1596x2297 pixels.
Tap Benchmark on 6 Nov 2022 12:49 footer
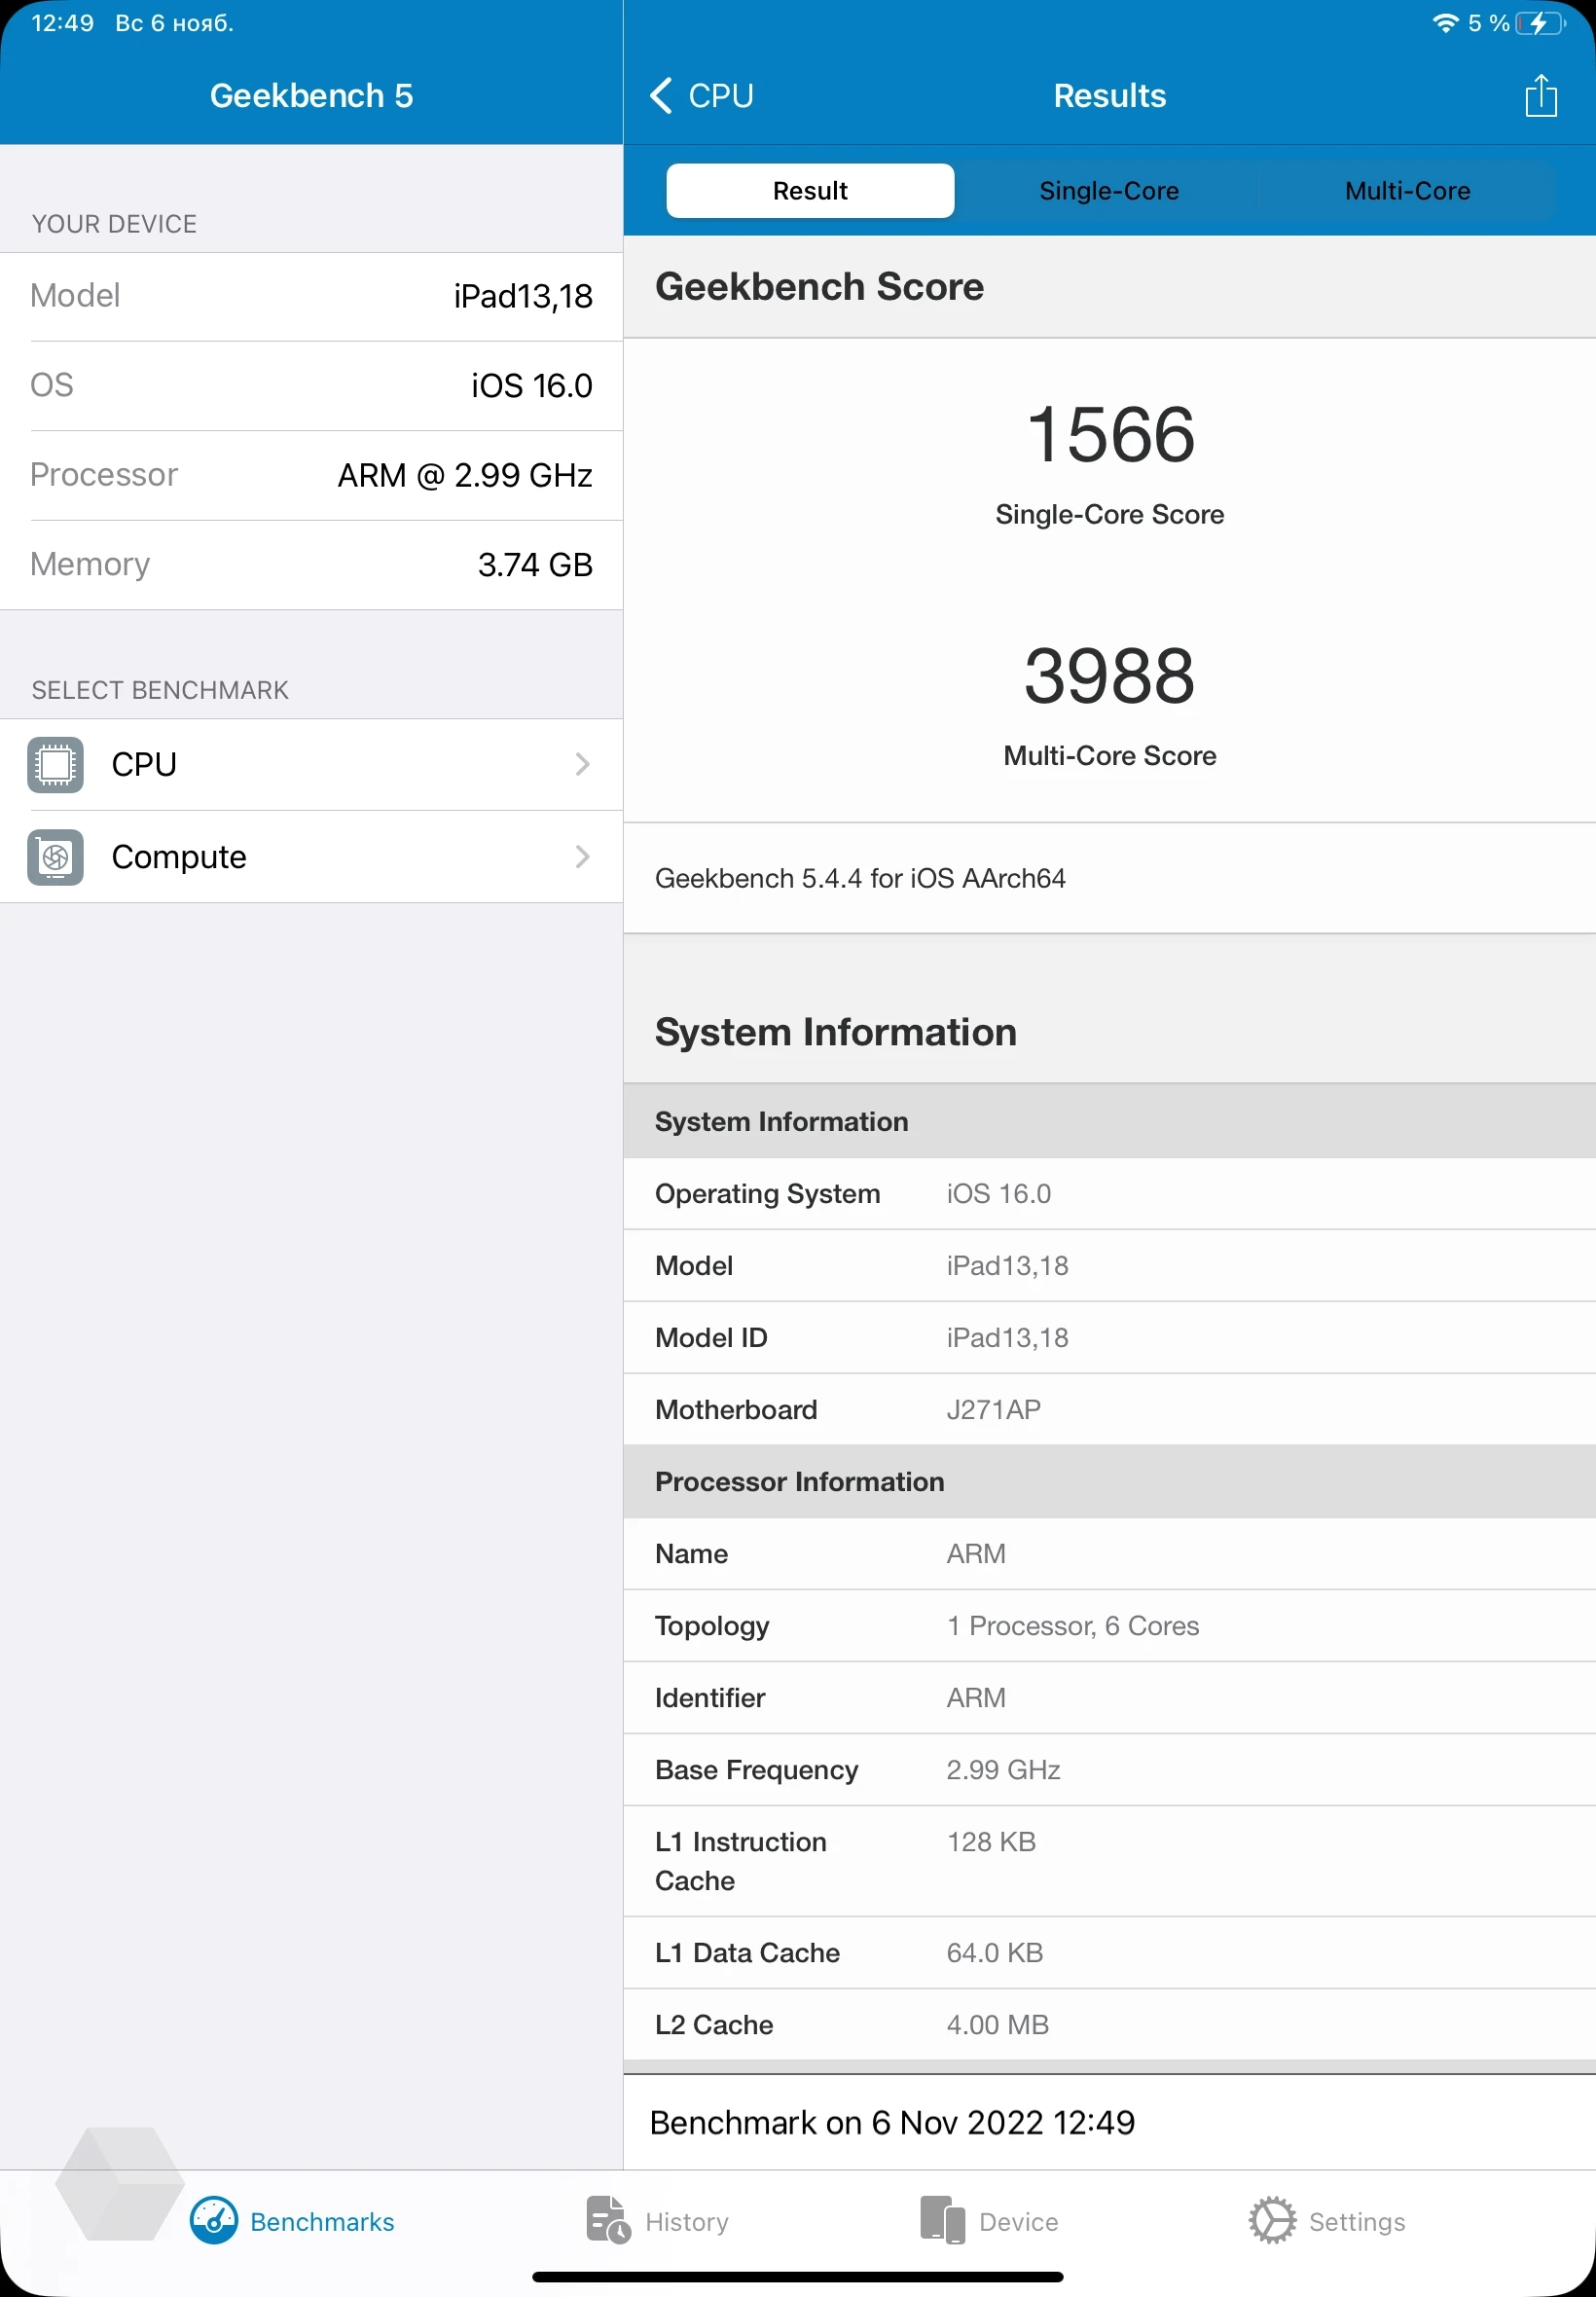(x=892, y=2123)
